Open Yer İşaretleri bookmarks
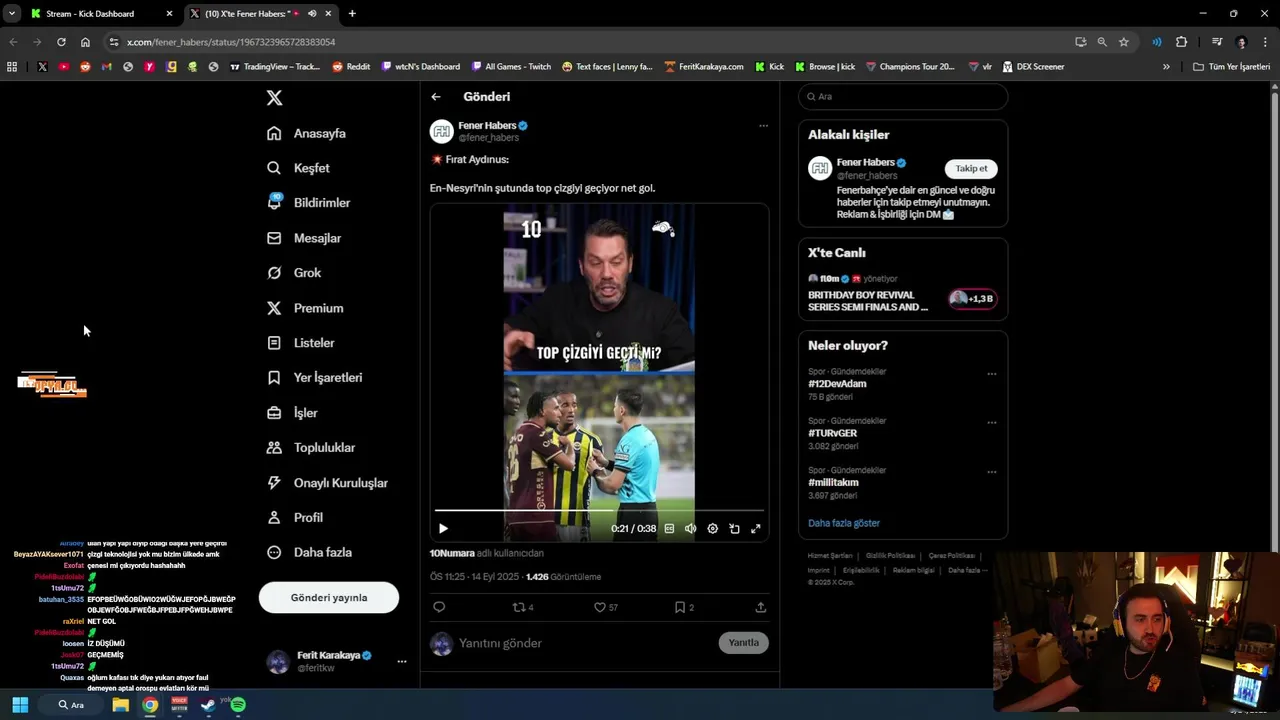 [x=314, y=377]
